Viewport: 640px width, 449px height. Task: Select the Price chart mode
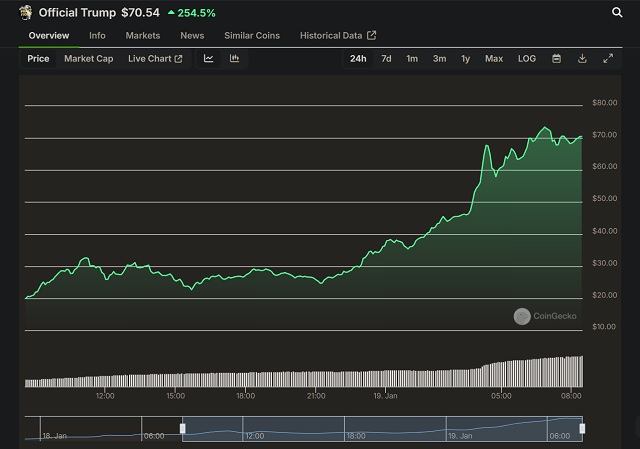tap(38, 59)
